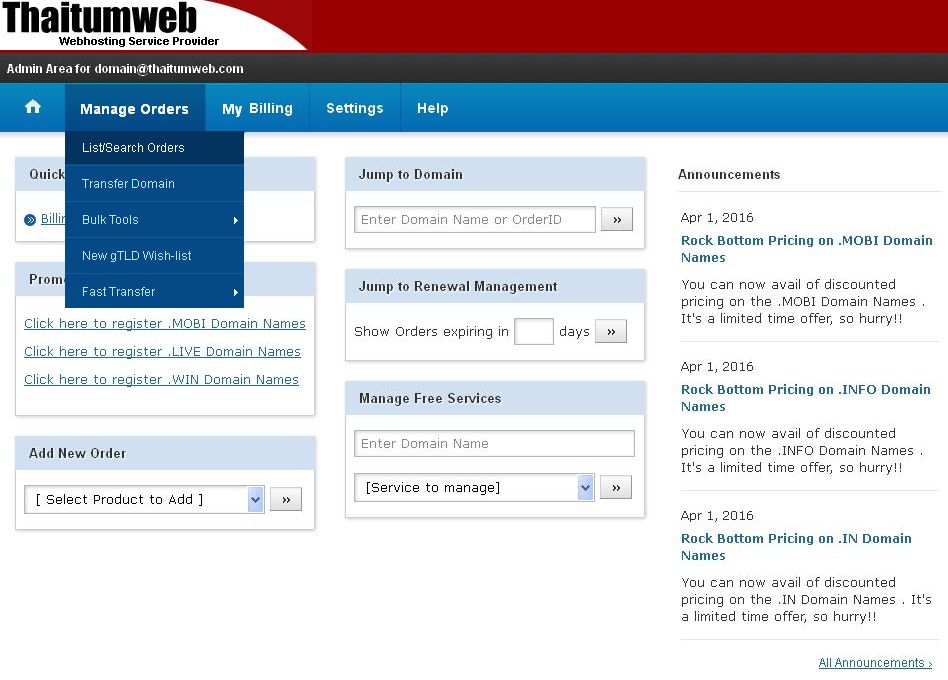This screenshot has height=680, width=948.
Task: Open link to register .WIN Domain Names
Action: coord(161,379)
